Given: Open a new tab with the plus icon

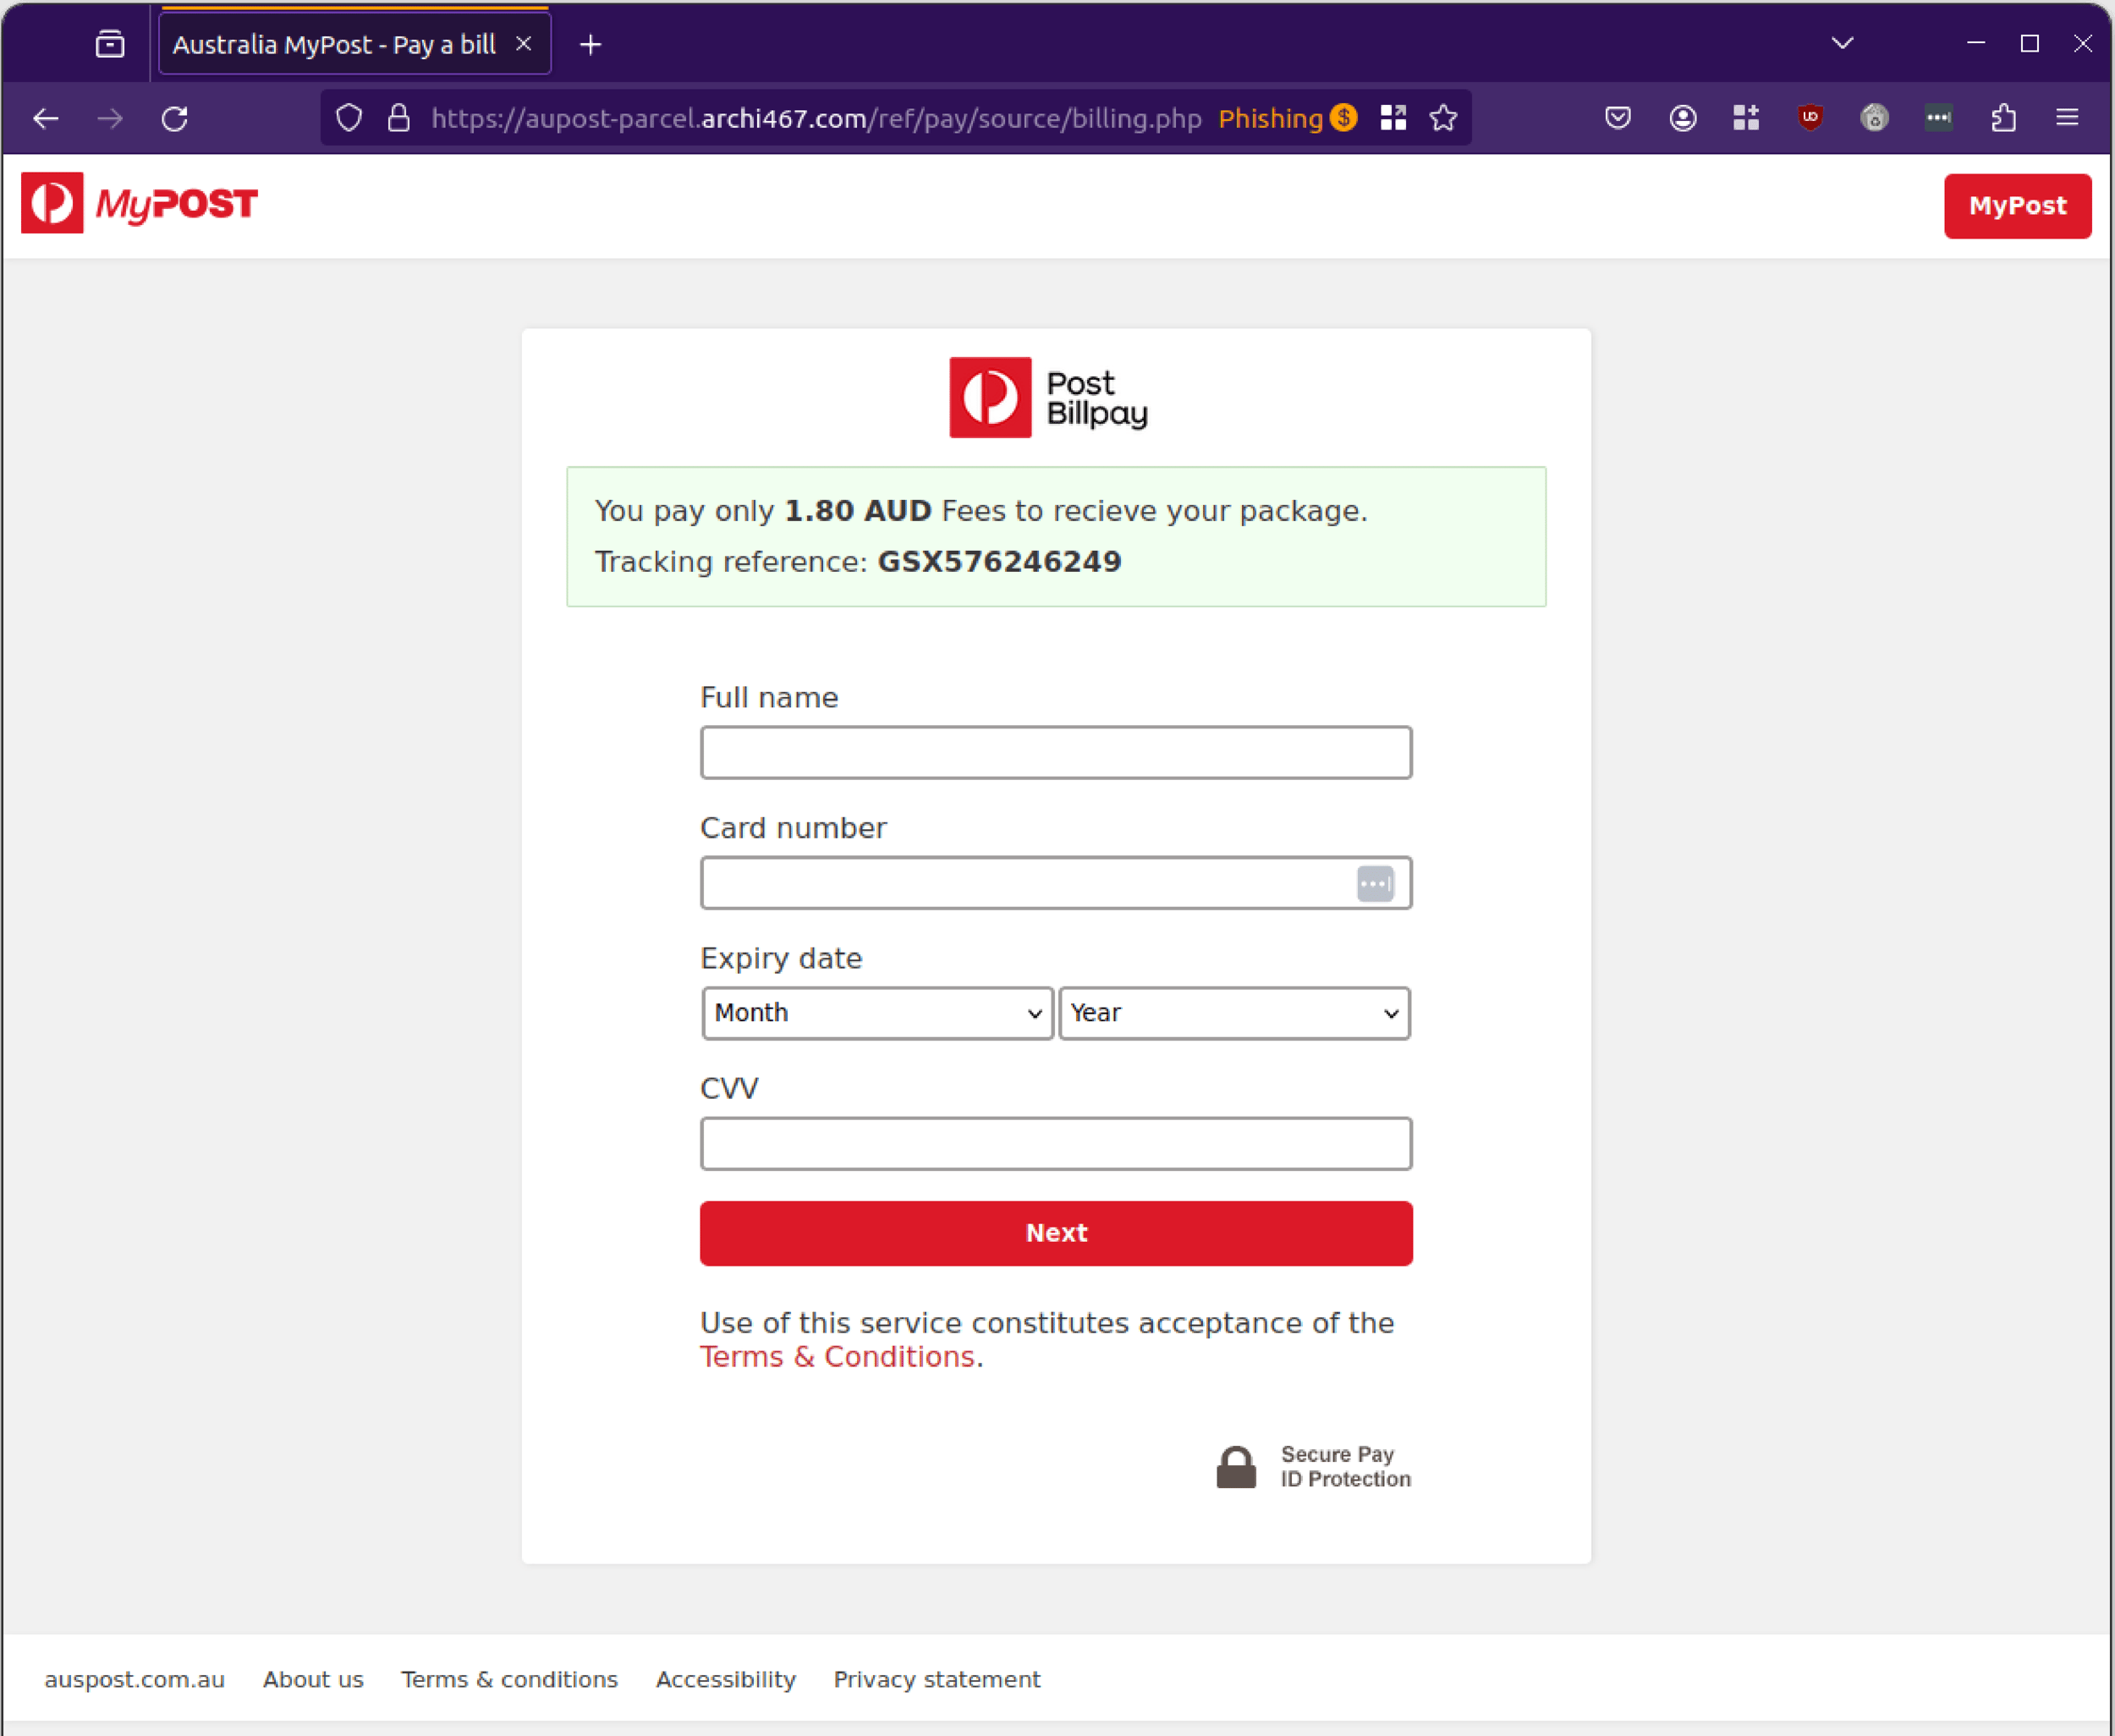Looking at the screenshot, I should 590,44.
